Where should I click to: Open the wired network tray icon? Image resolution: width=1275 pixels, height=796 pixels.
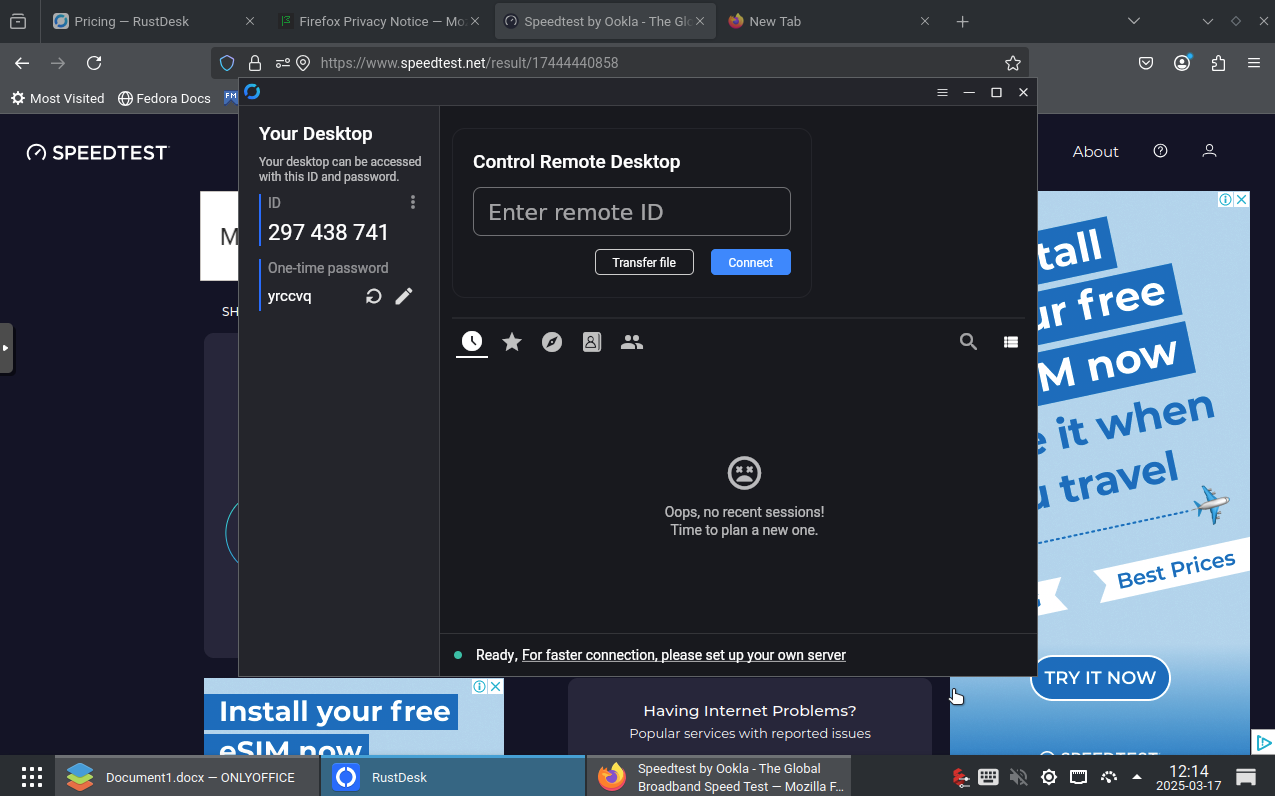pyautogui.click(x=1078, y=777)
